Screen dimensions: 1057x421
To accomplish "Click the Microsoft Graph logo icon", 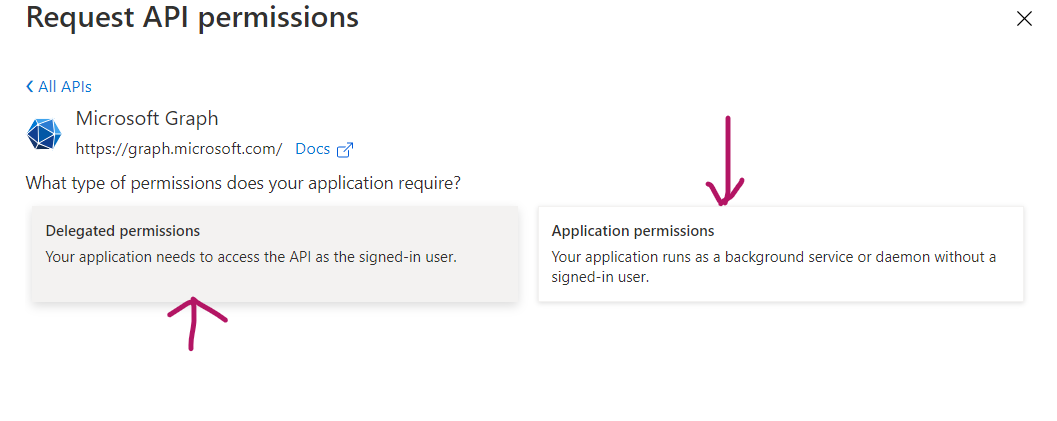I will [x=44, y=133].
